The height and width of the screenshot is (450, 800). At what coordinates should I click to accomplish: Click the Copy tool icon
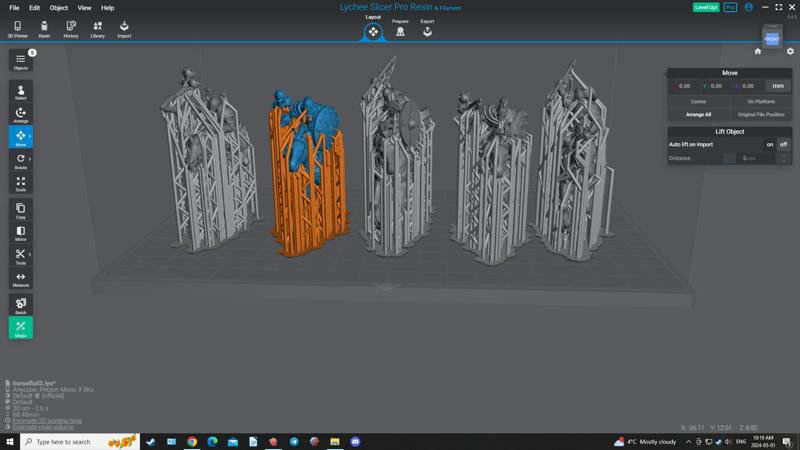click(20, 209)
